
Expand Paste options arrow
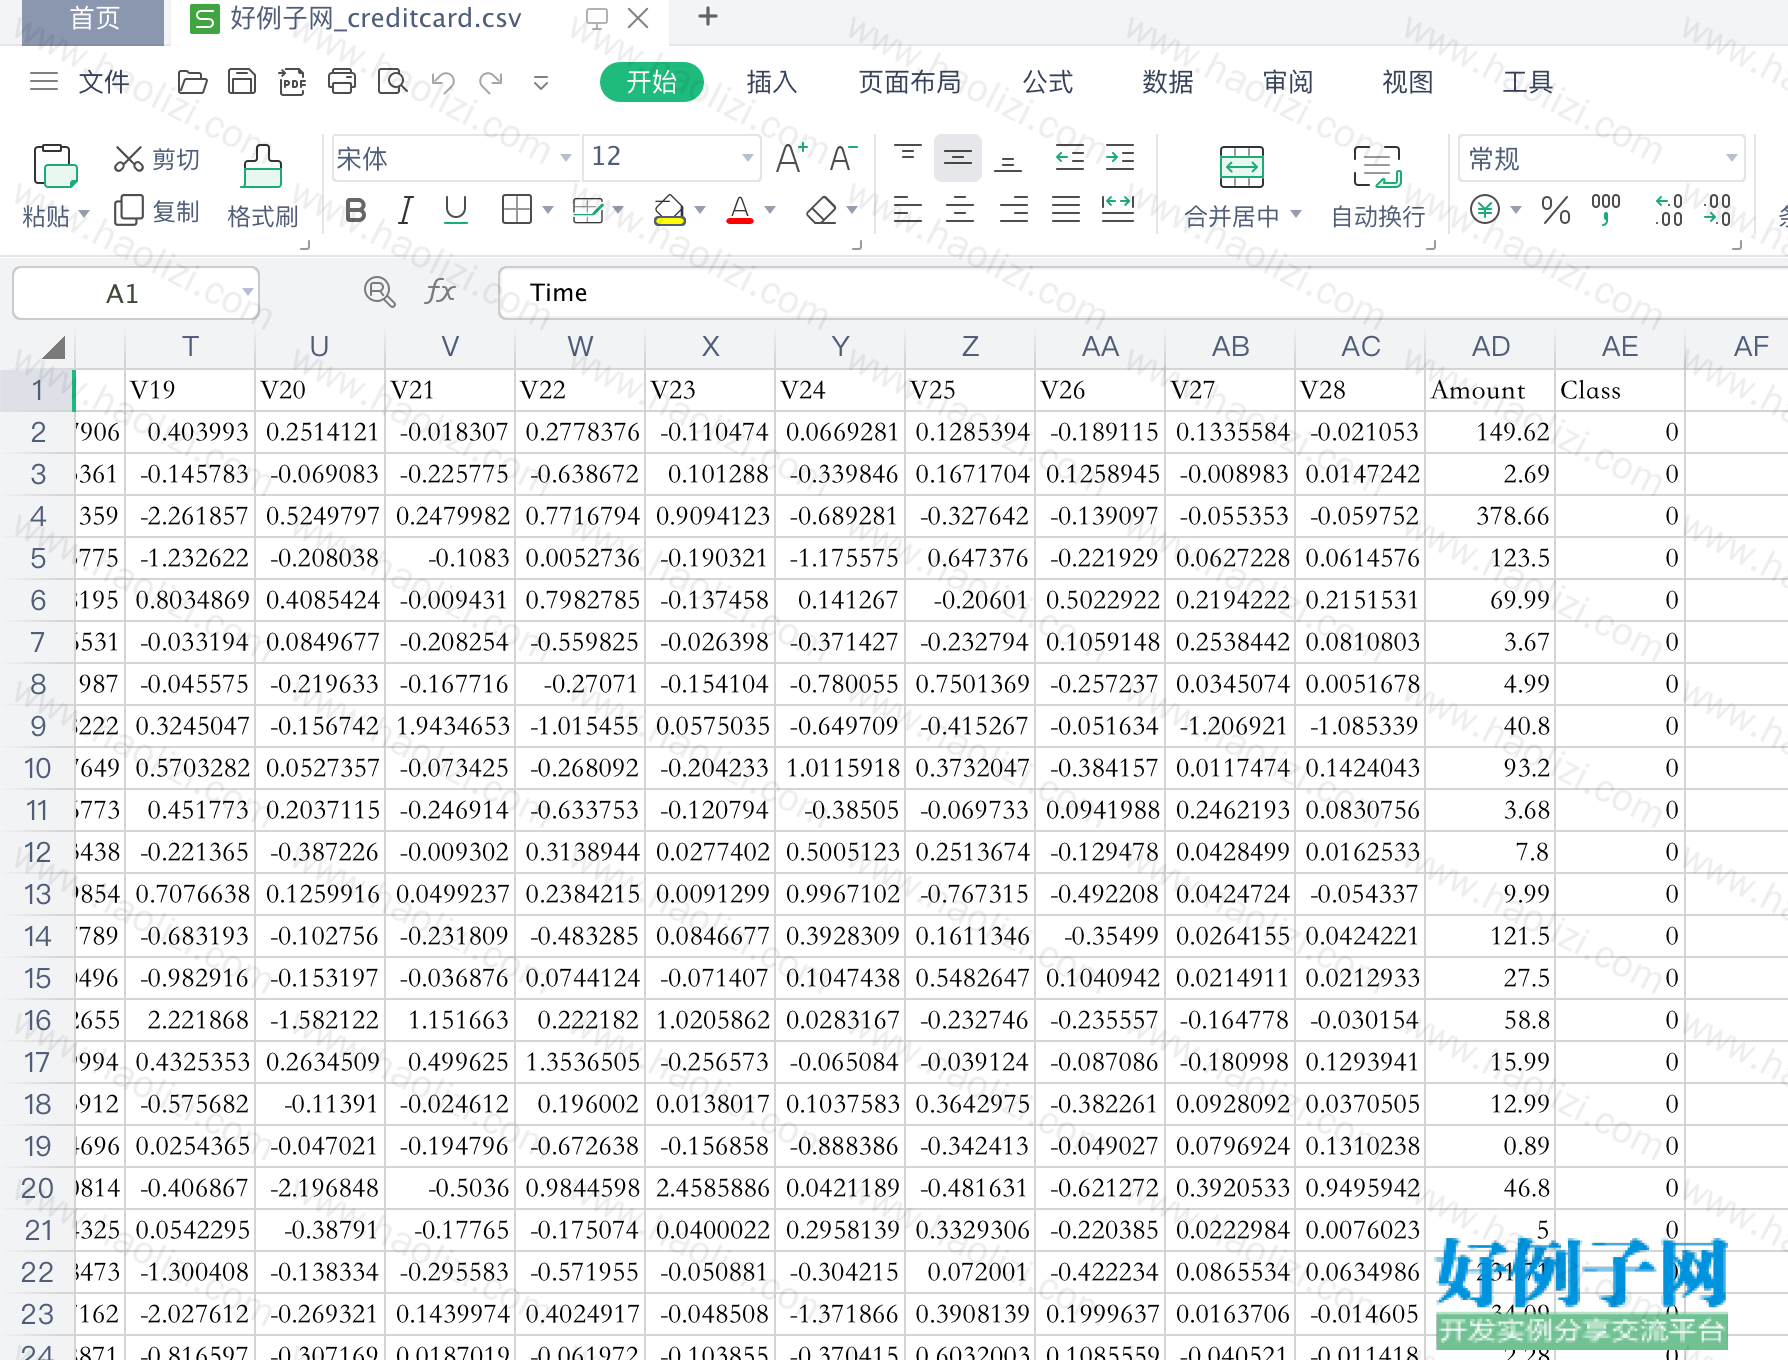[84, 215]
